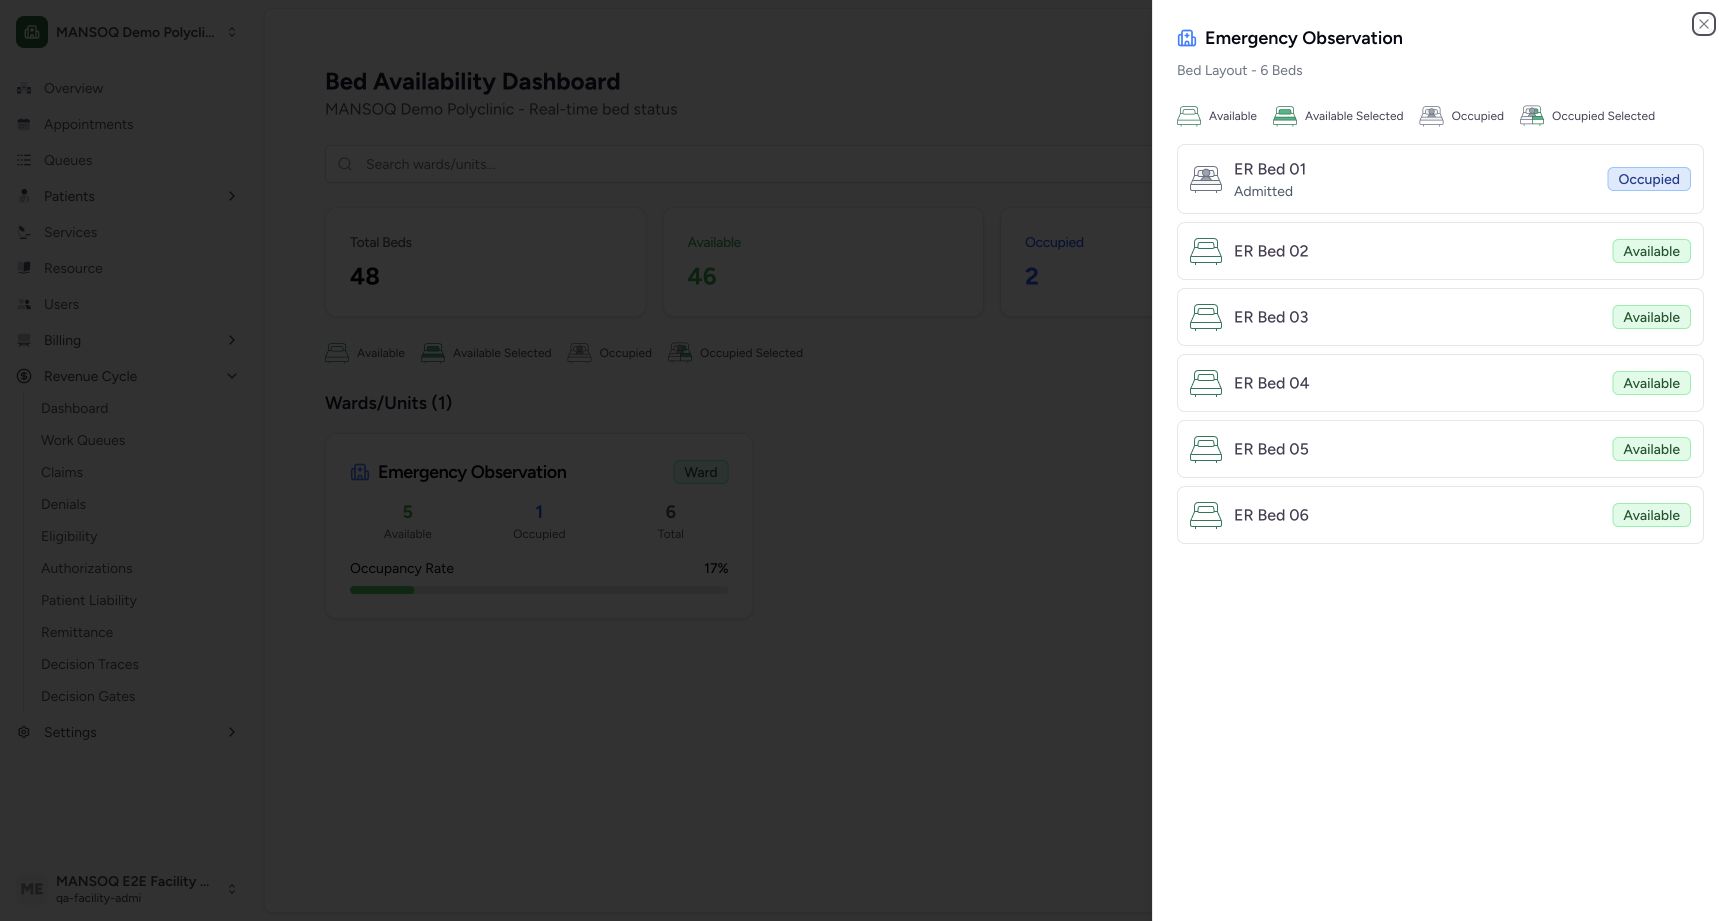This screenshot has width=1728, height=921.
Task: Click the MANSOQ clinic logo icon
Action: 32,32
